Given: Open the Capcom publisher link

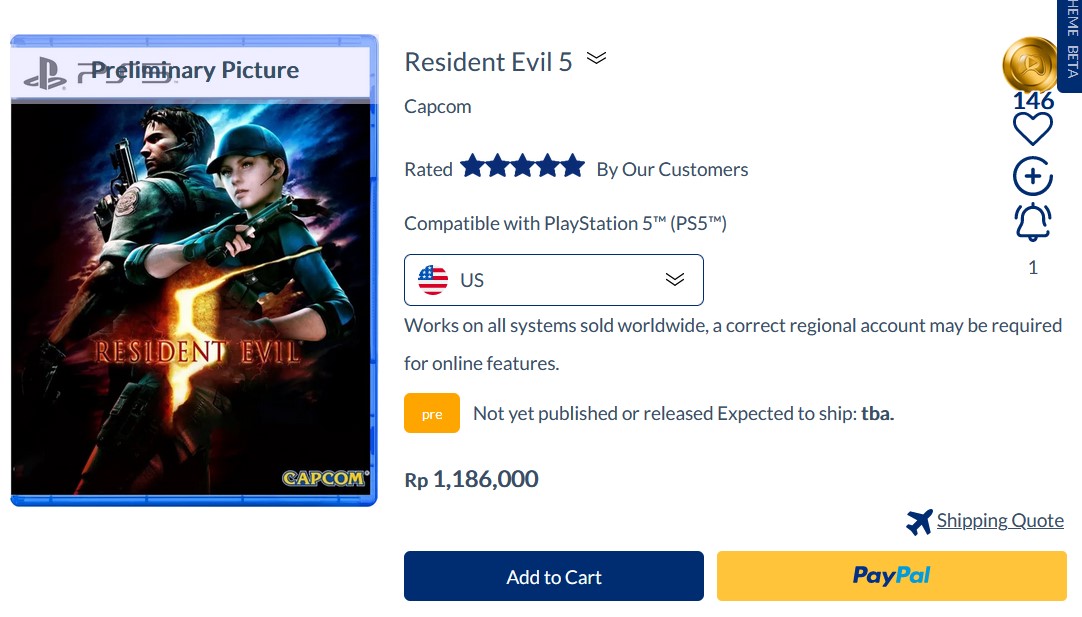Looking at the screenshot, I should coord(437,107).
